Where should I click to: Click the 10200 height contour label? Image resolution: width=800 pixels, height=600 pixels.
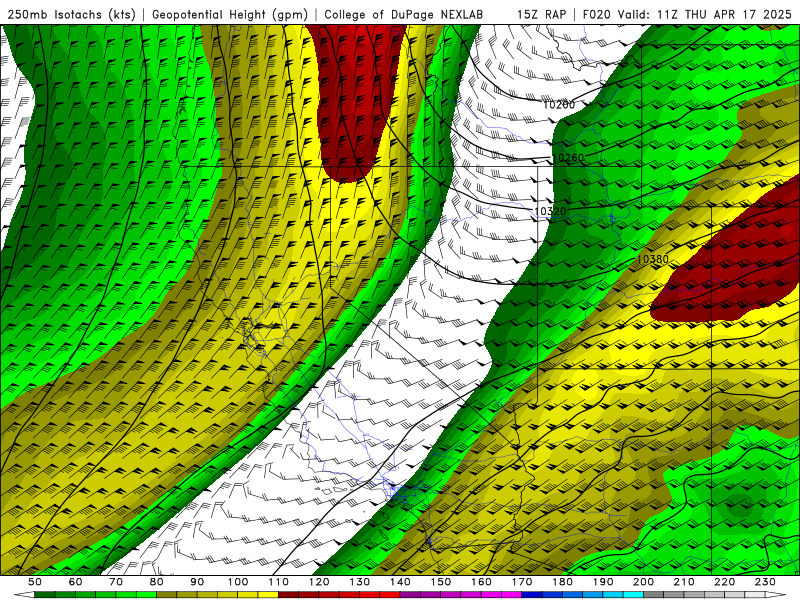point(559,105)
